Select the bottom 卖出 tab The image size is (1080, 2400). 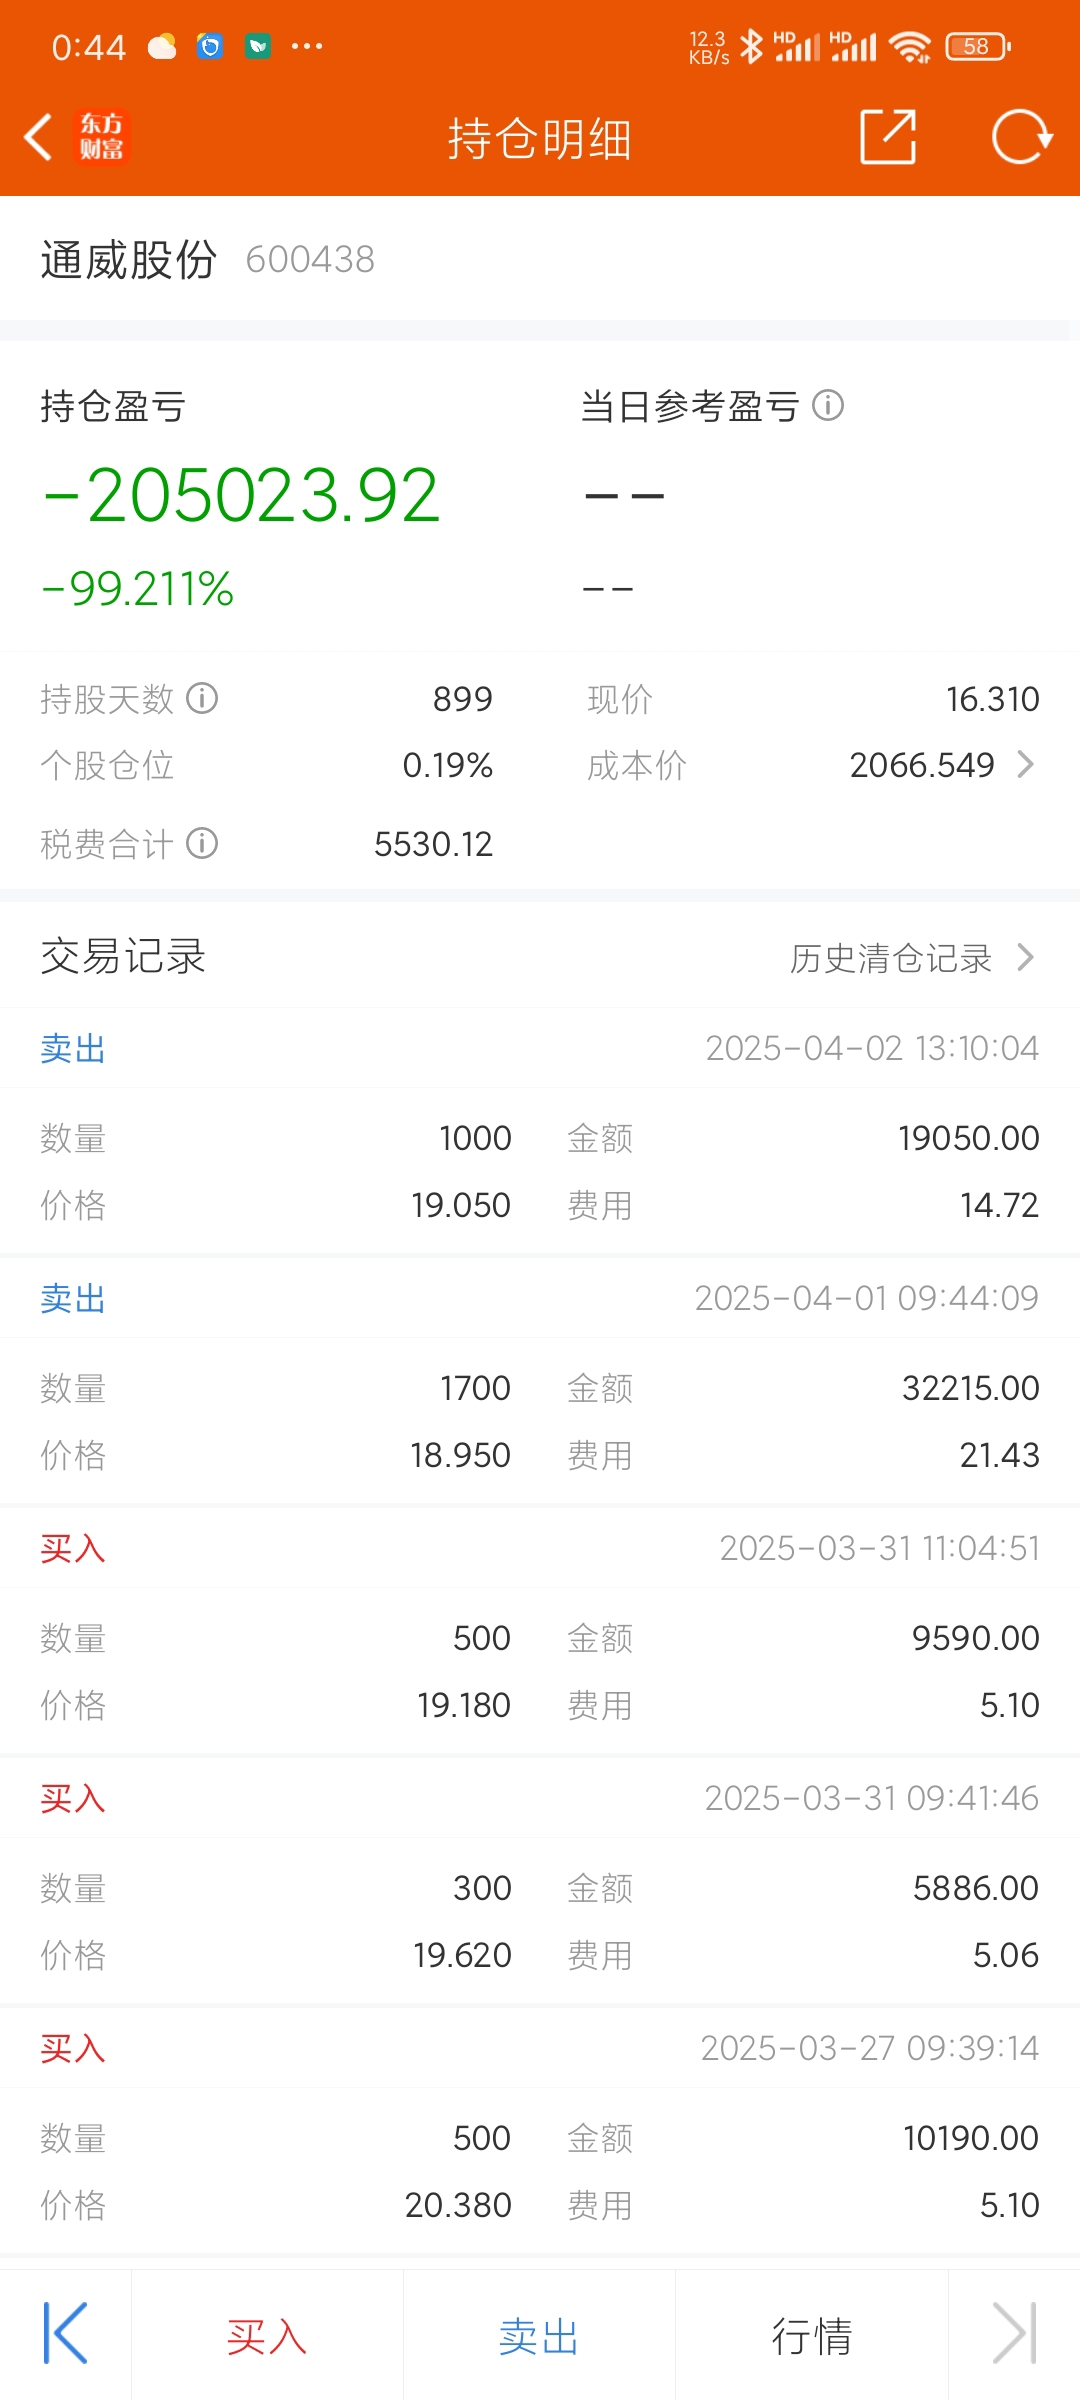click(x=539, y=2336)
